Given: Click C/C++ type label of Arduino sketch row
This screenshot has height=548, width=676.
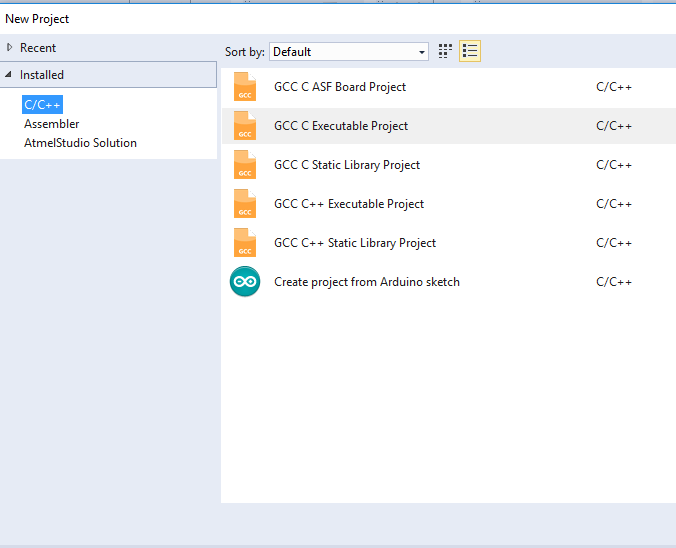Looking at the screenshot, I should [614, 282].
